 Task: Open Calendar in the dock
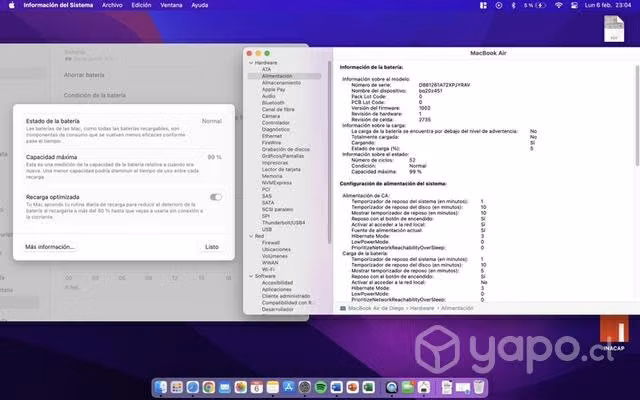coord(257,387)
